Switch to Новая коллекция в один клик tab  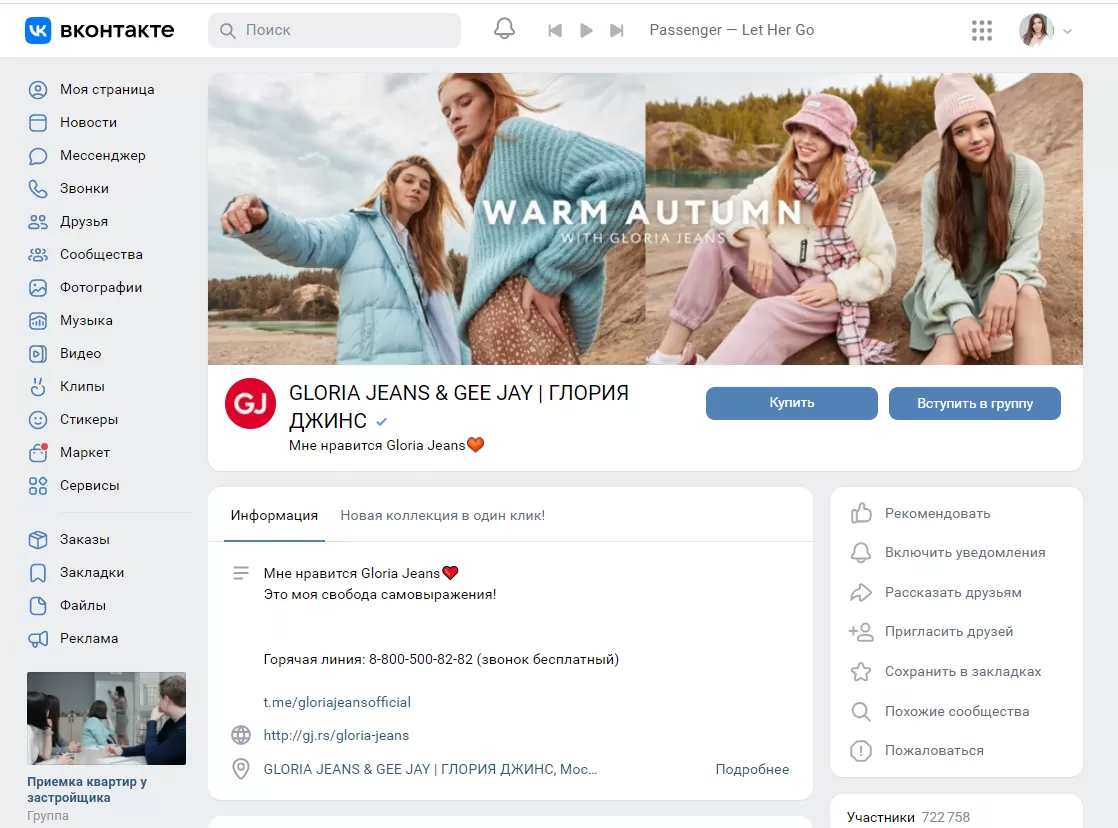click(442, 515)
